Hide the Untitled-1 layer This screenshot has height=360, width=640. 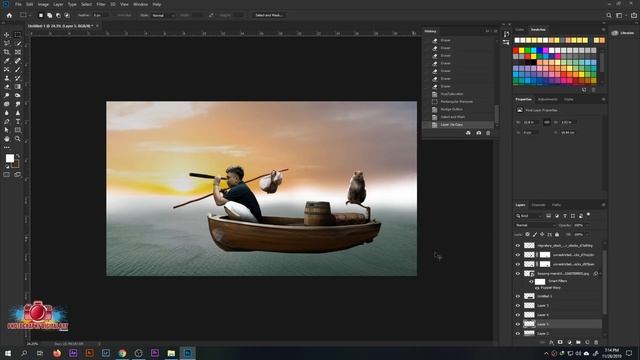(518, 296)
